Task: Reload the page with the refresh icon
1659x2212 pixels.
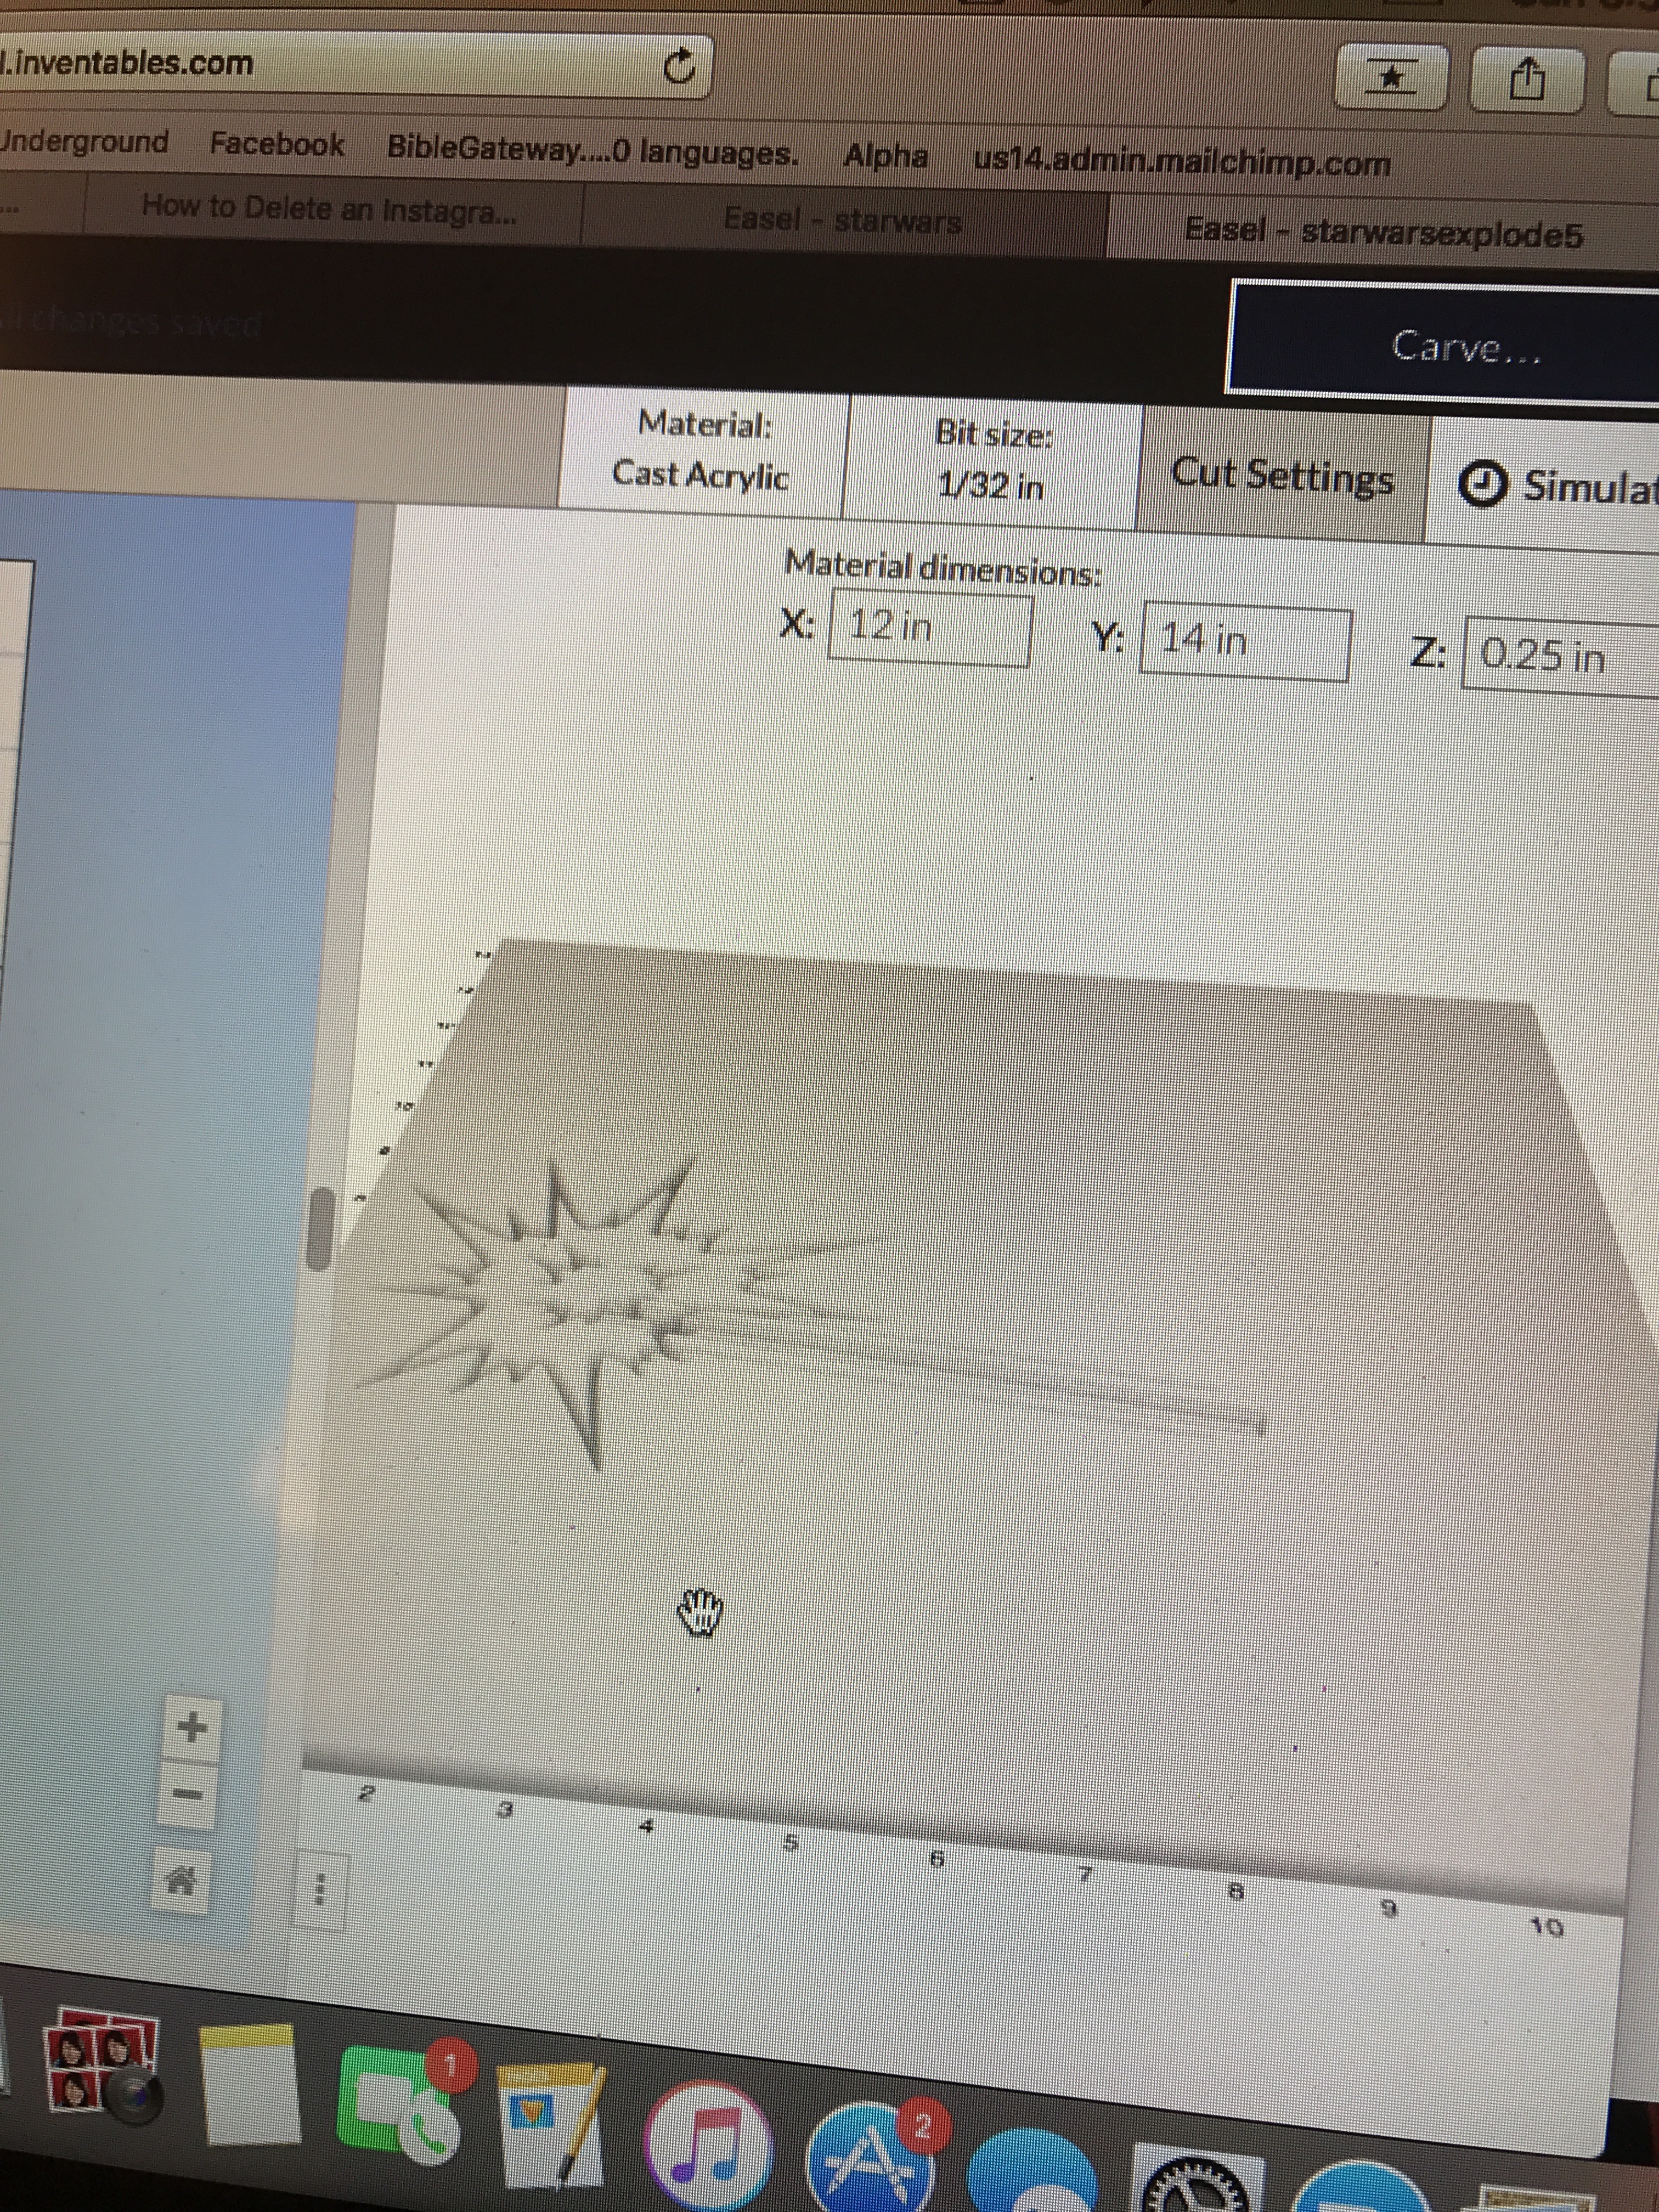Action: coord(679,68)
